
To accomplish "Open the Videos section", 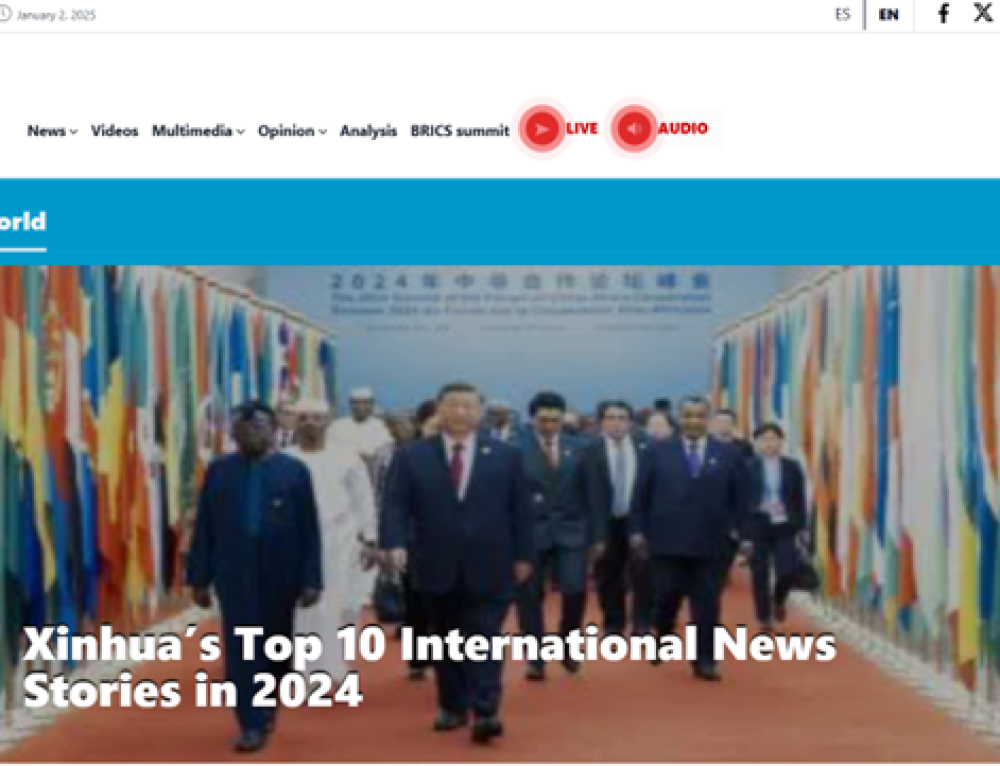I will [114, 131].
